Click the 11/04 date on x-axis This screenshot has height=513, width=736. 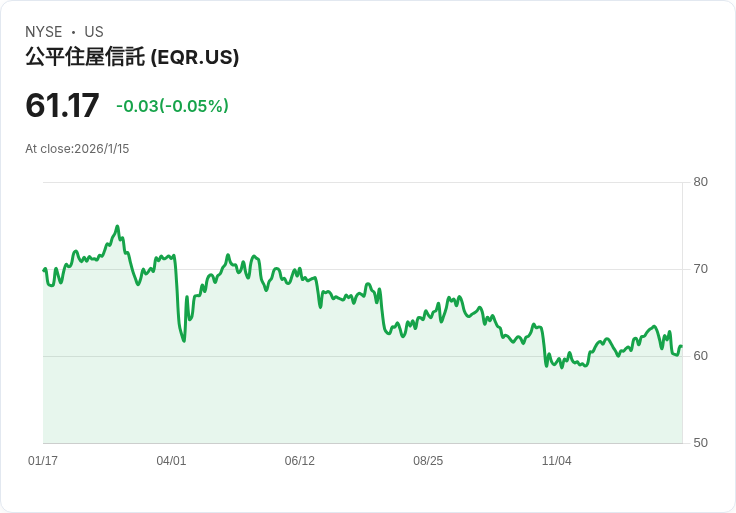tap(556, 461)
